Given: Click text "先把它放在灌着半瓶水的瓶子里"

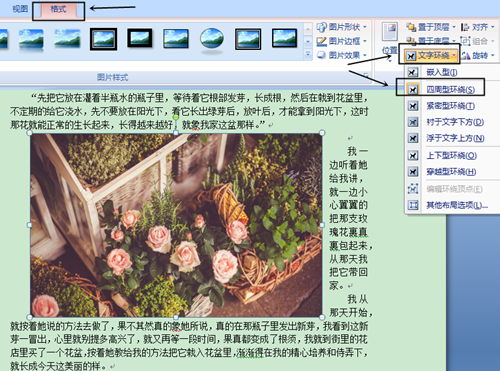Looking at the screenshot, I should point(100,98).
